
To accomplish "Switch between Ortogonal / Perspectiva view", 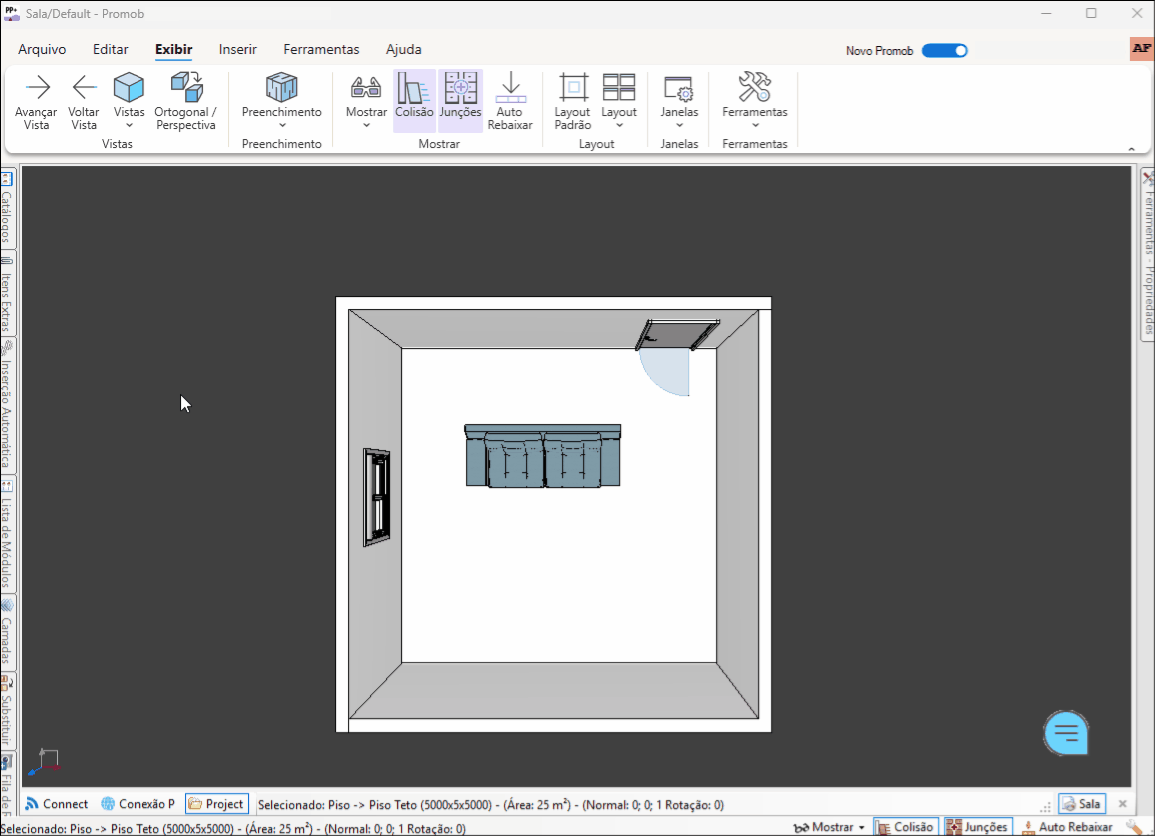I will tap(185, 100).
